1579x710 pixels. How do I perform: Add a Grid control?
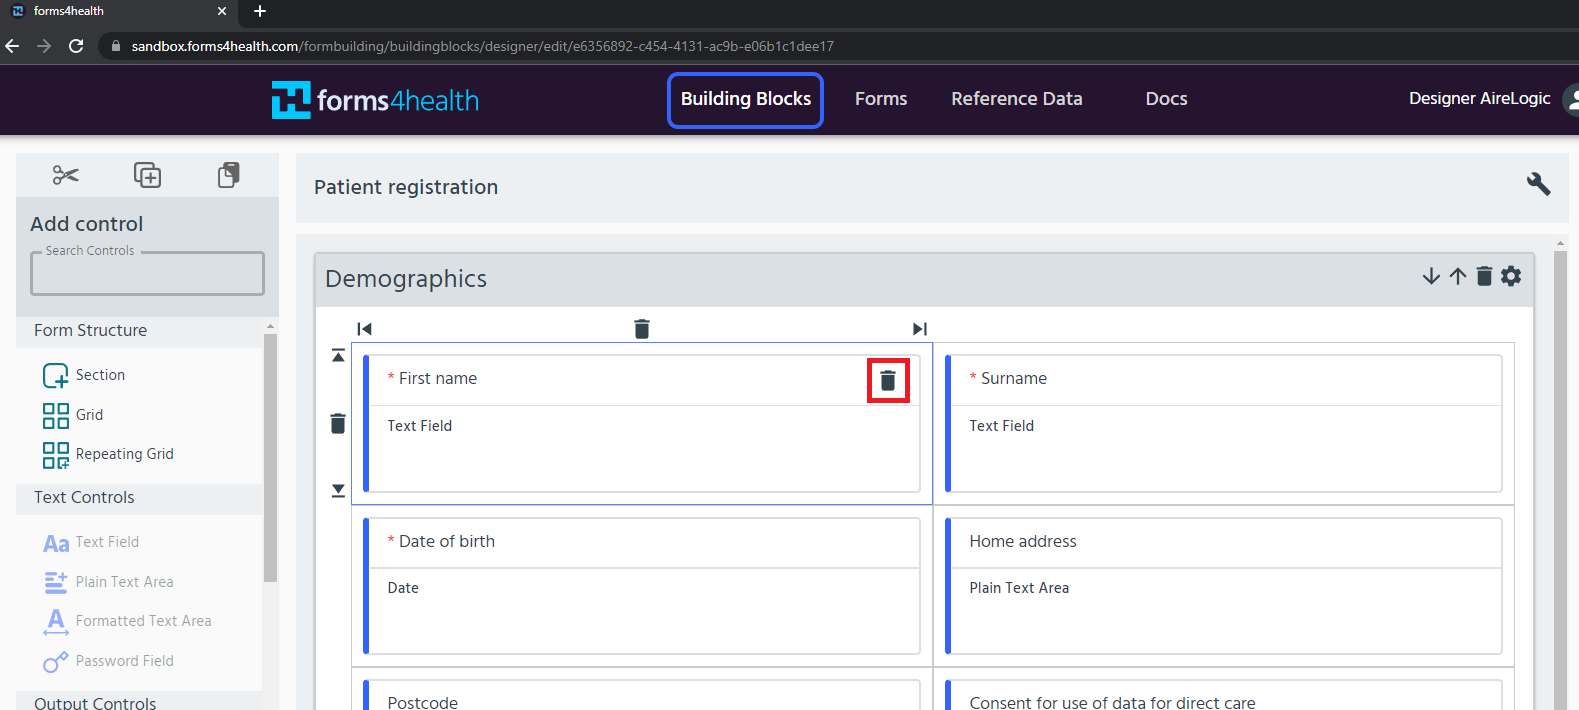pos(73,415)
